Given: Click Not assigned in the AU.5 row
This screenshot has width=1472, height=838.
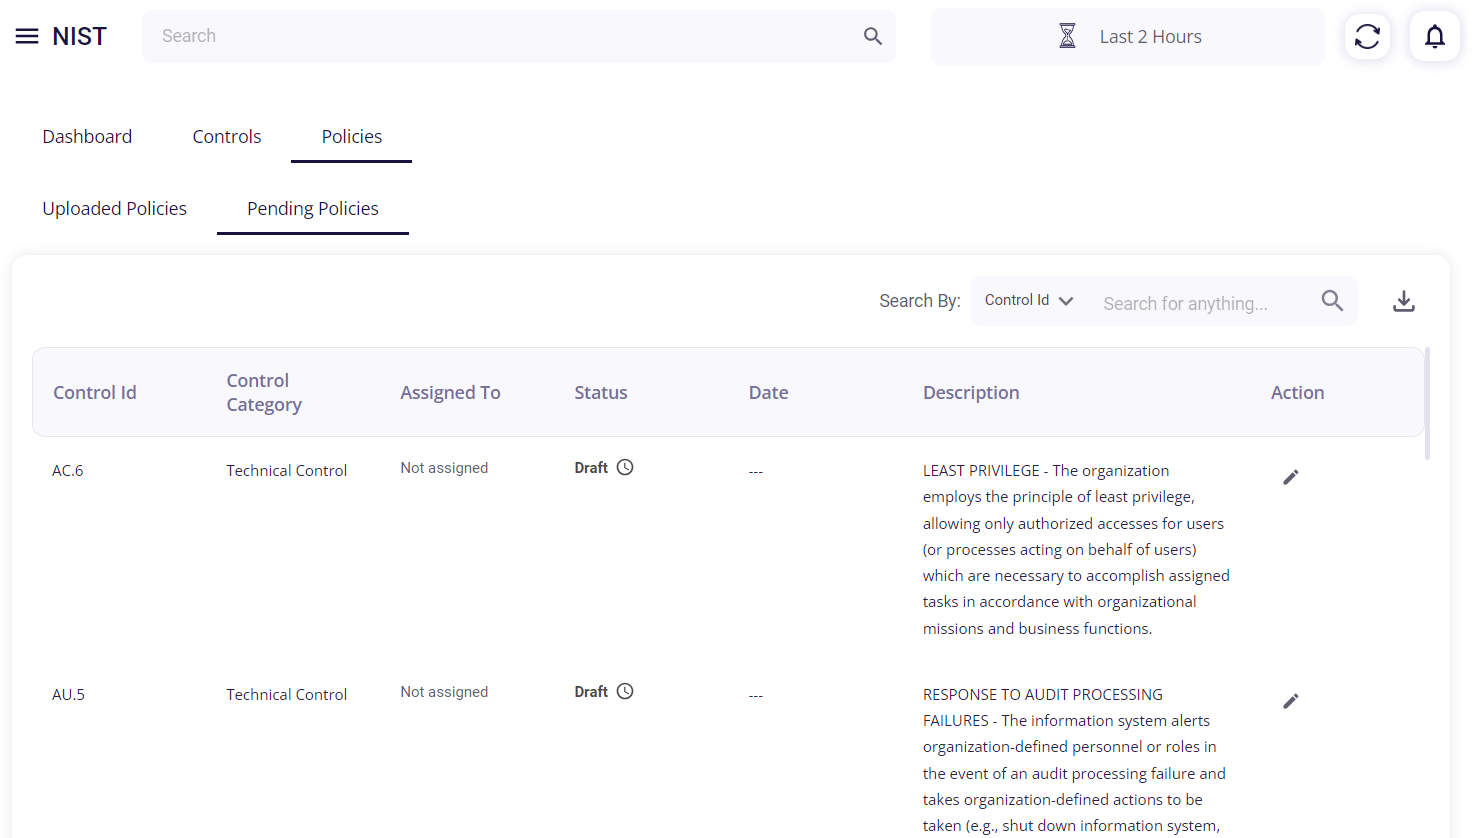Looking at the screenshot, I should coord(444,692).
